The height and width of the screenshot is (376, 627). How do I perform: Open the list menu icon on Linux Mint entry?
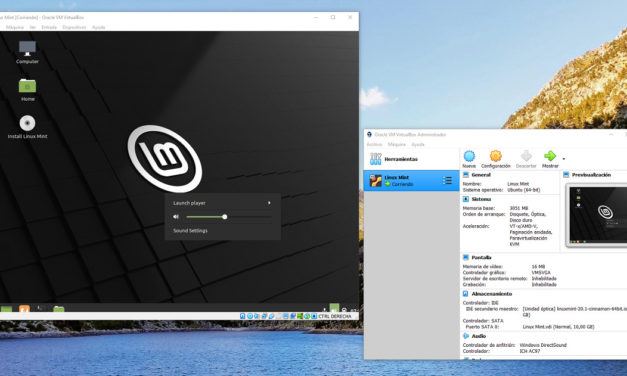[447, 180]
